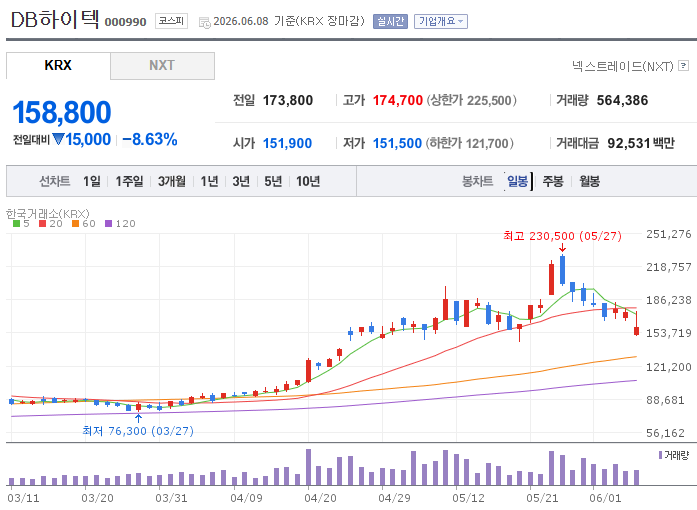This screenshot has height=510, width=697.
Task: Click the 상한가 225,500 text
Action: click(472, 100)
